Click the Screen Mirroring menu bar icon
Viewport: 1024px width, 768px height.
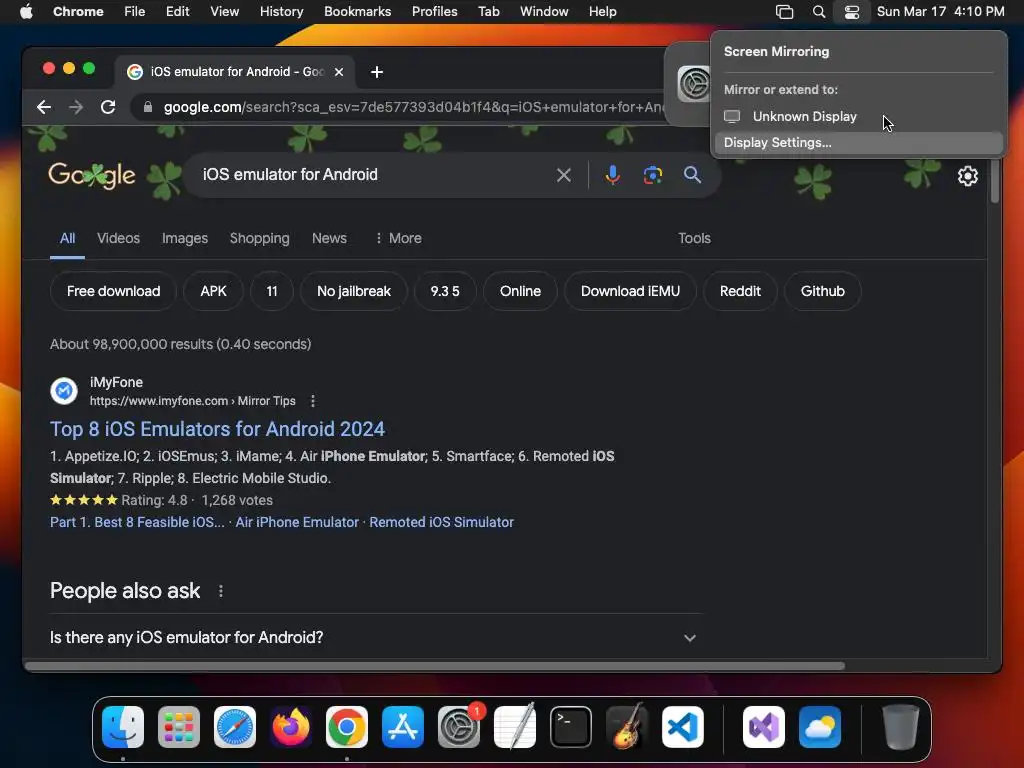tap(784, 12)
